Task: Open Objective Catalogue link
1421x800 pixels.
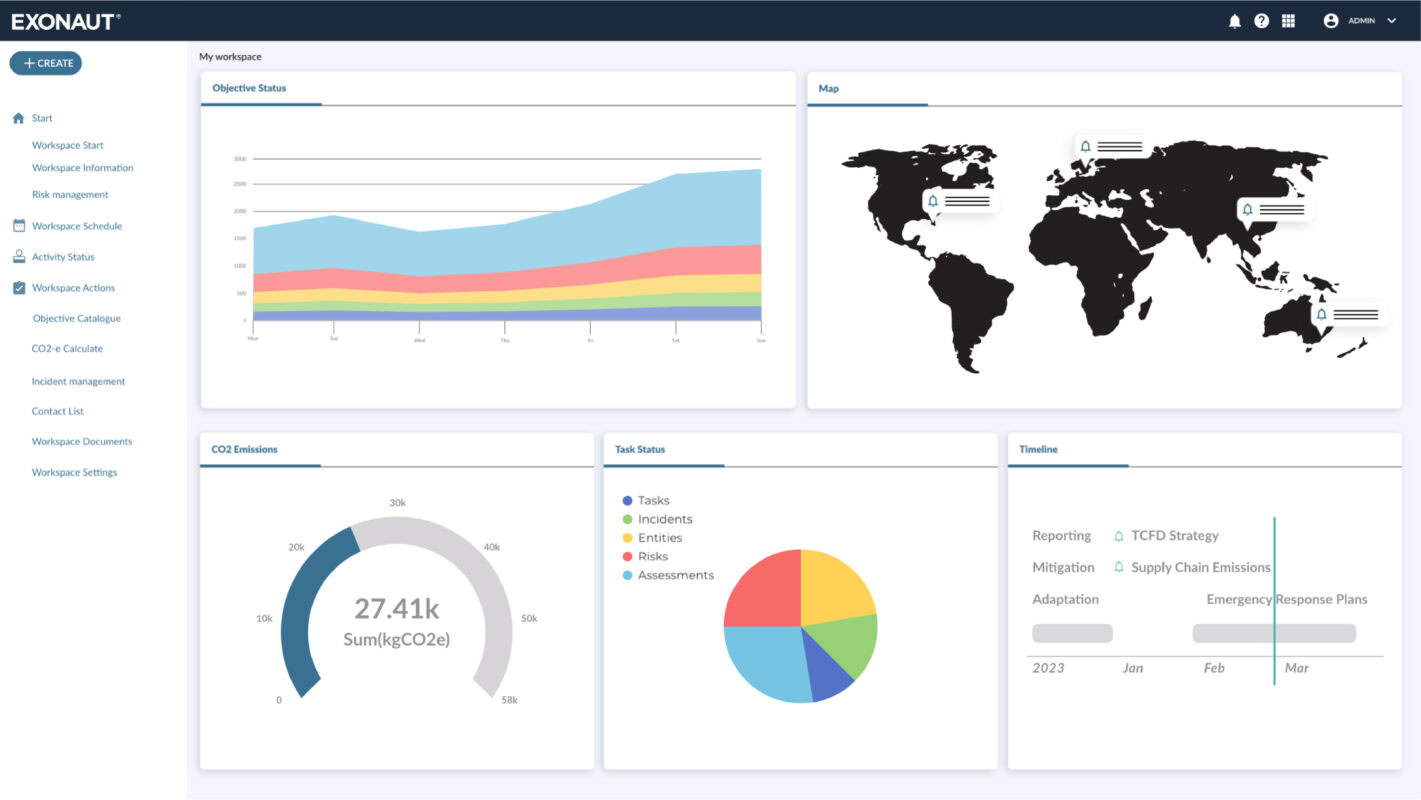Action: click(x=77, y=319)
